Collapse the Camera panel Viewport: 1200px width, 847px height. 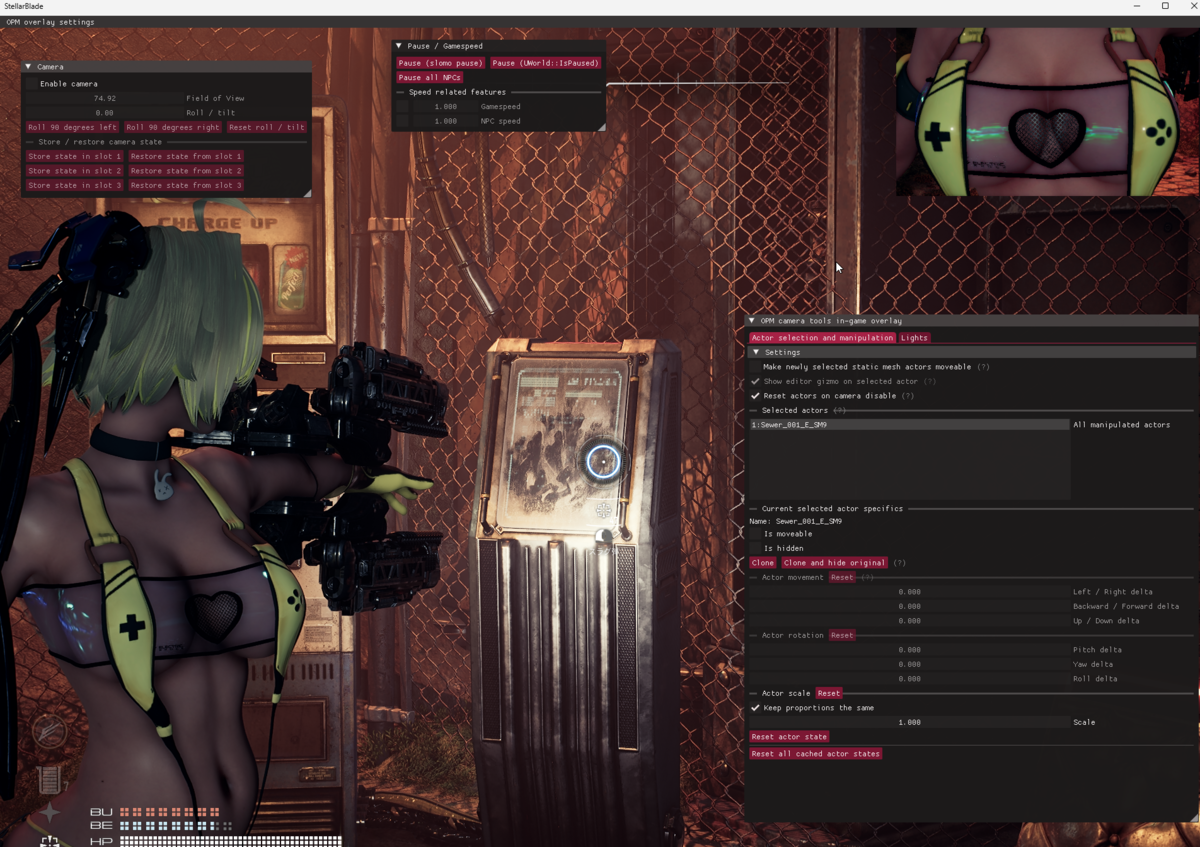[x=28, y=67]
